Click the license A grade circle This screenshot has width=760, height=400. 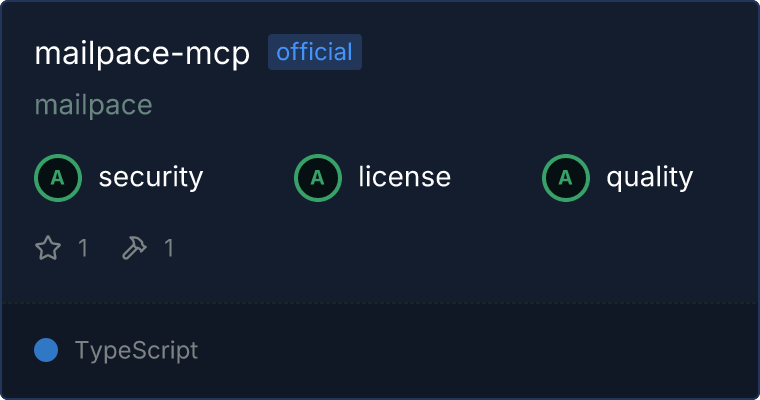click(318, 178)
